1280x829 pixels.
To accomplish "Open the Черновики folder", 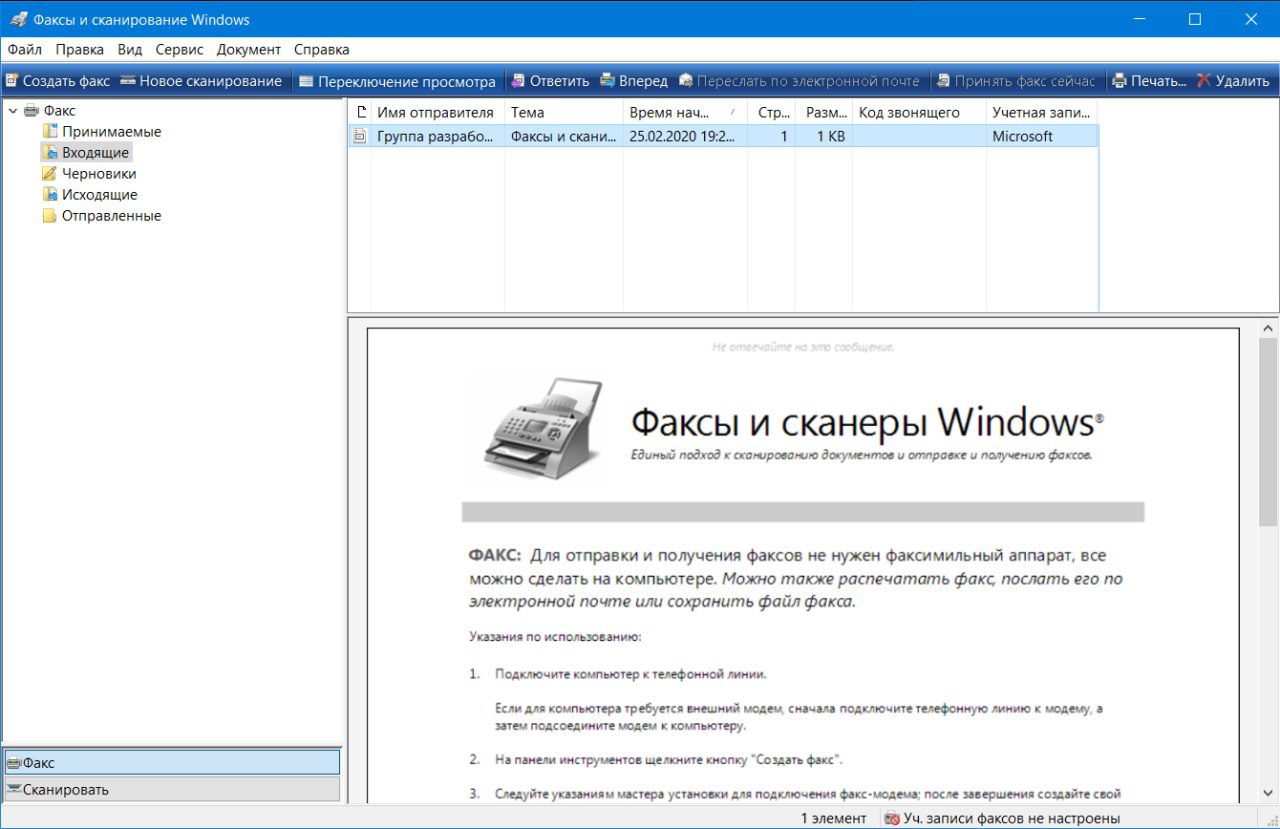I will (x=99, y=174).
